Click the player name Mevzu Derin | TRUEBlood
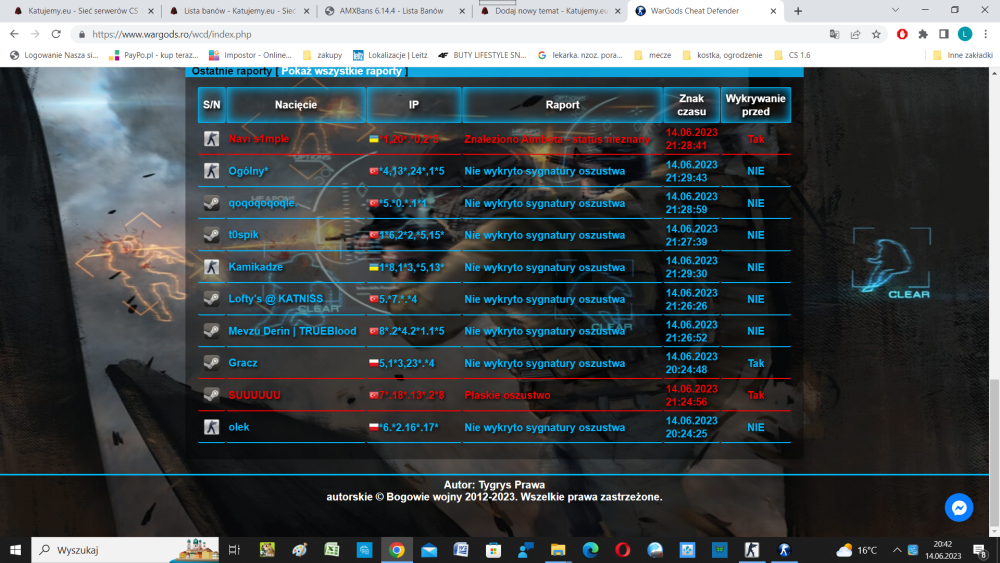 292,331
